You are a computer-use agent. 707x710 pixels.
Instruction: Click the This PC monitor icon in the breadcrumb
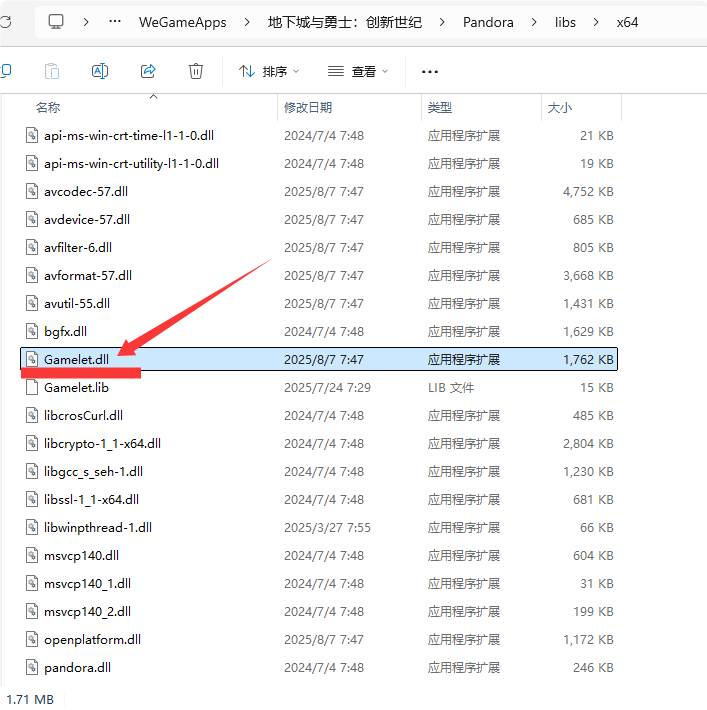56,22
